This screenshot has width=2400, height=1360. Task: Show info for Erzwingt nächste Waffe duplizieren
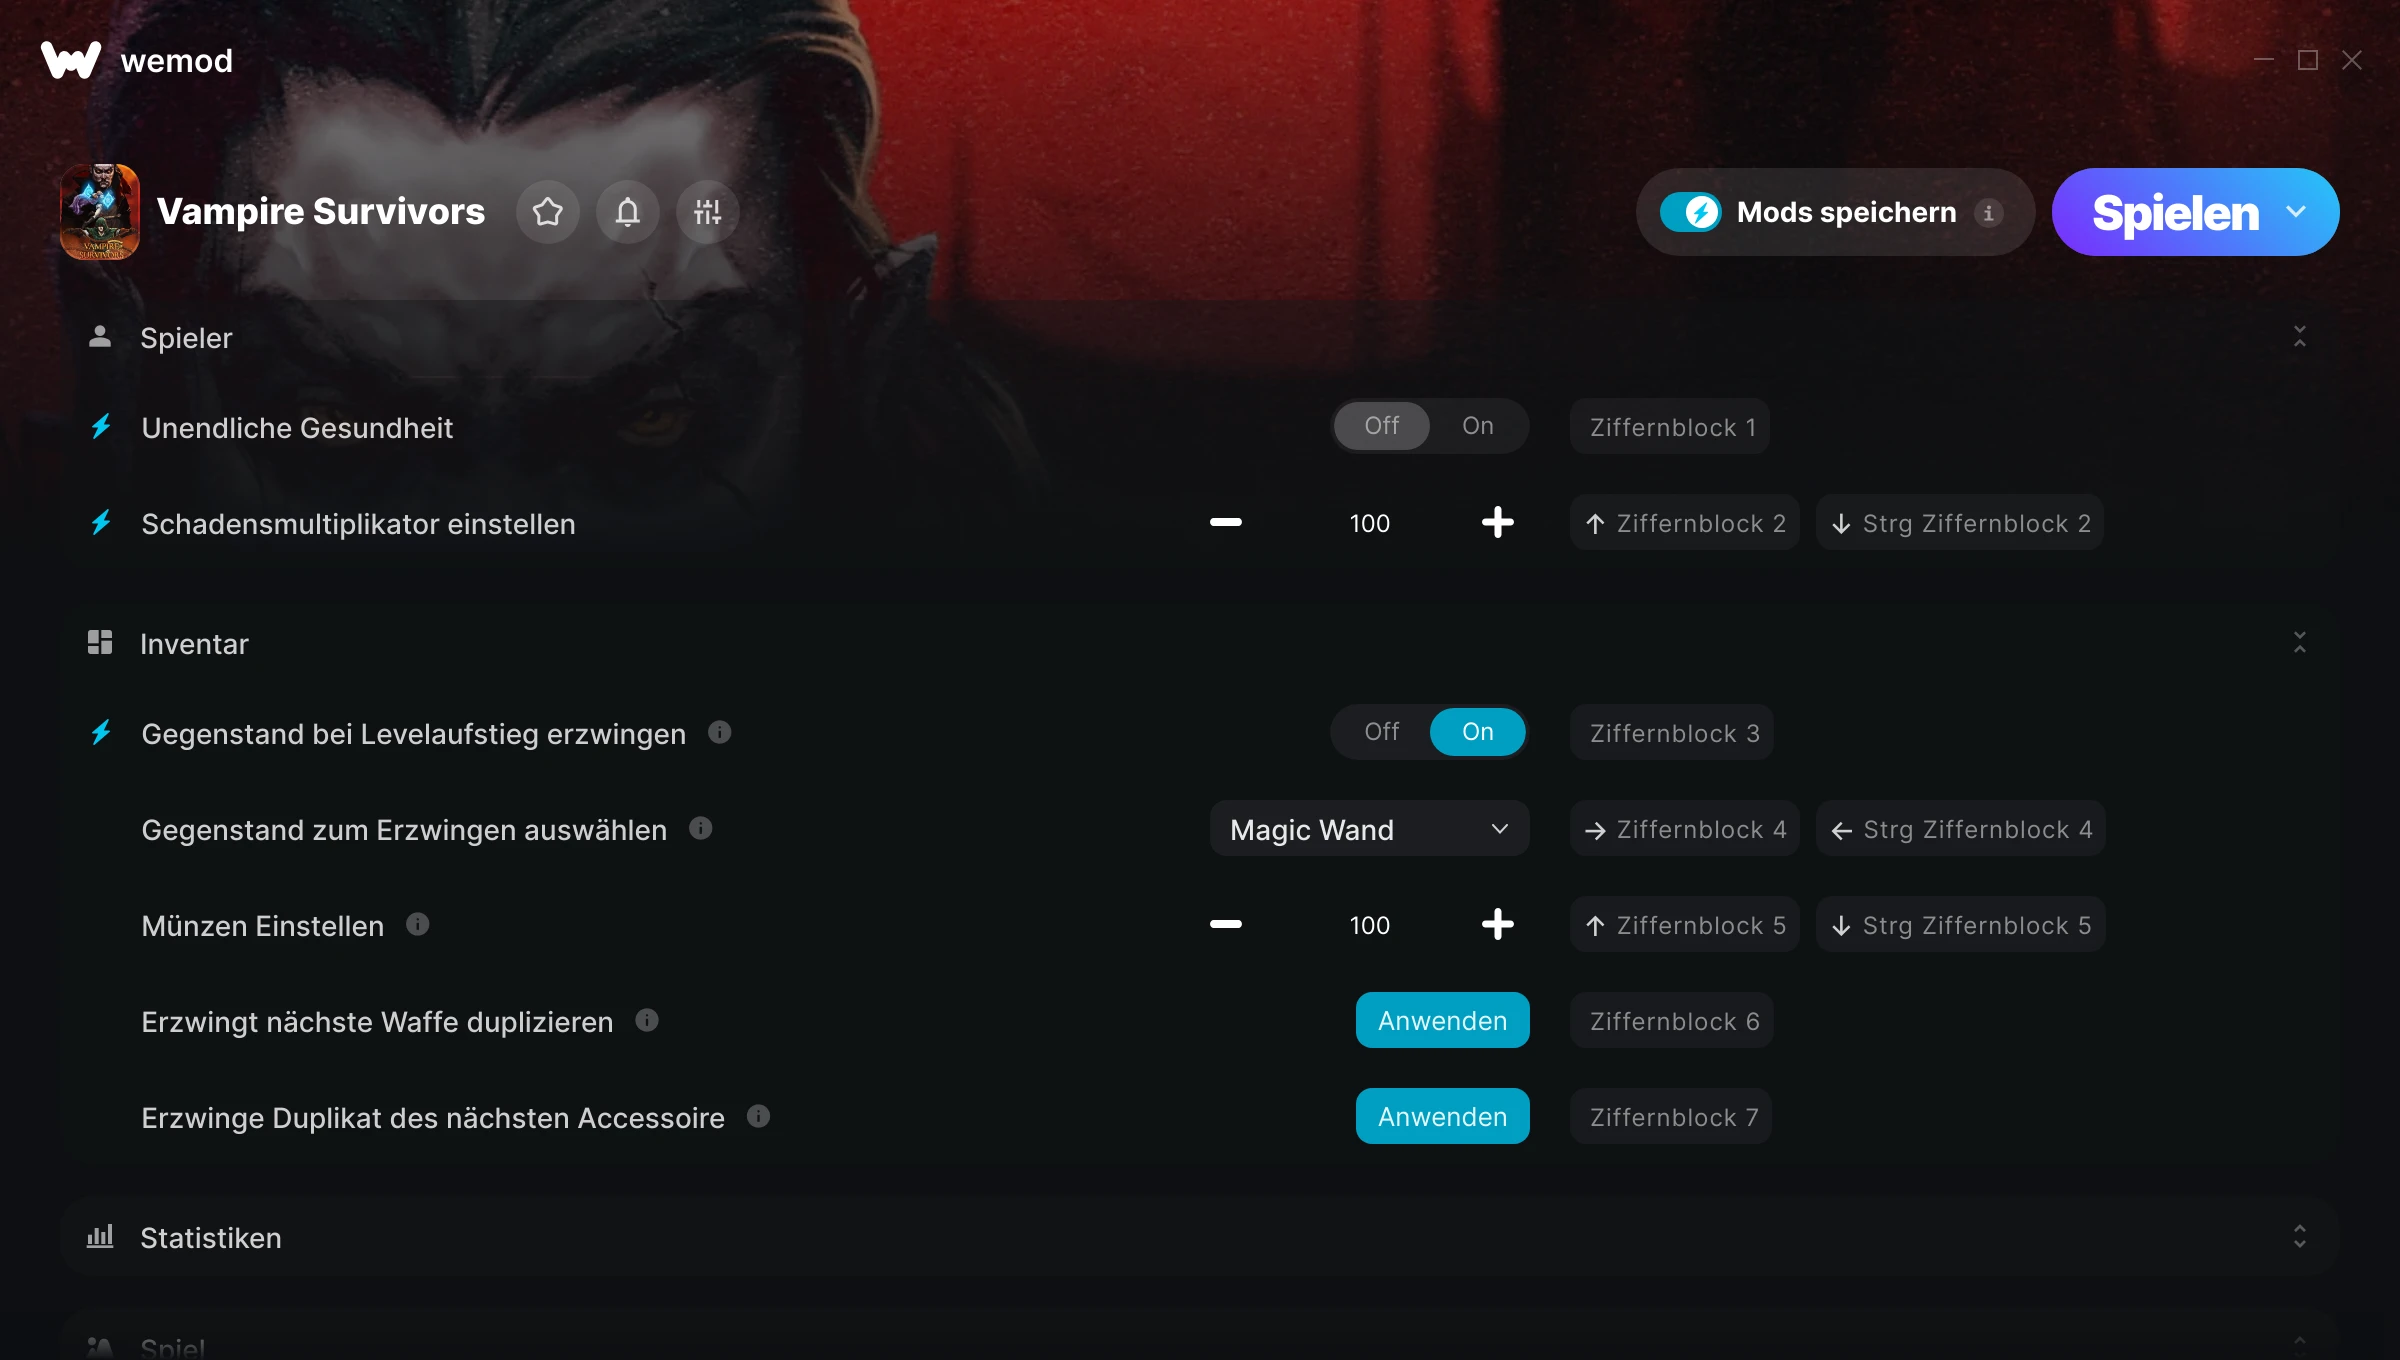[x=647, y=1020]
